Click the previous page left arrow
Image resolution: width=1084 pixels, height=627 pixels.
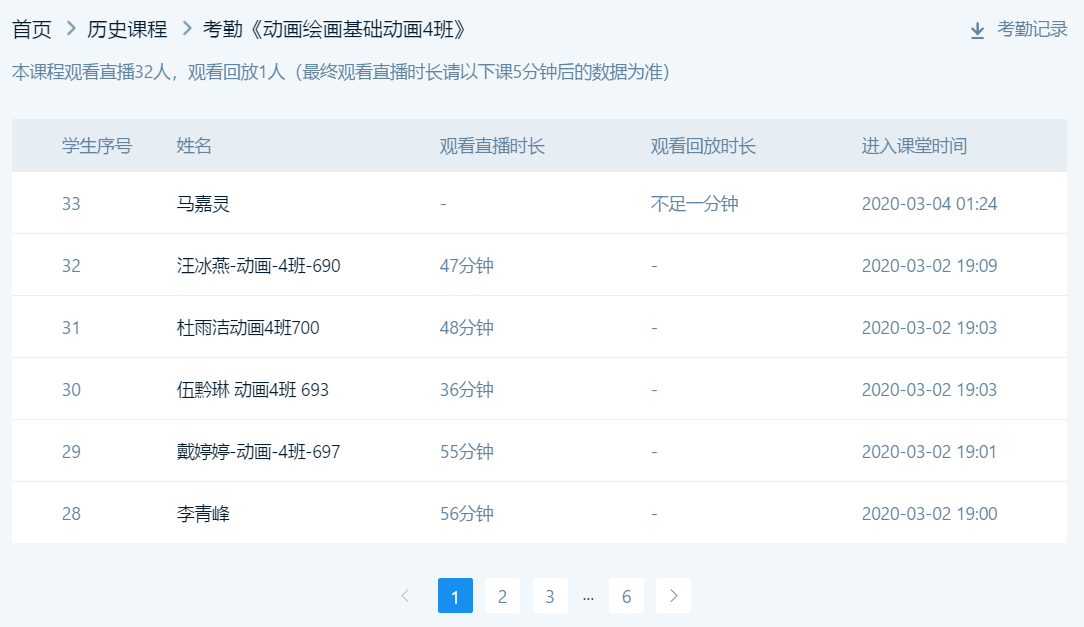(405, 596)
